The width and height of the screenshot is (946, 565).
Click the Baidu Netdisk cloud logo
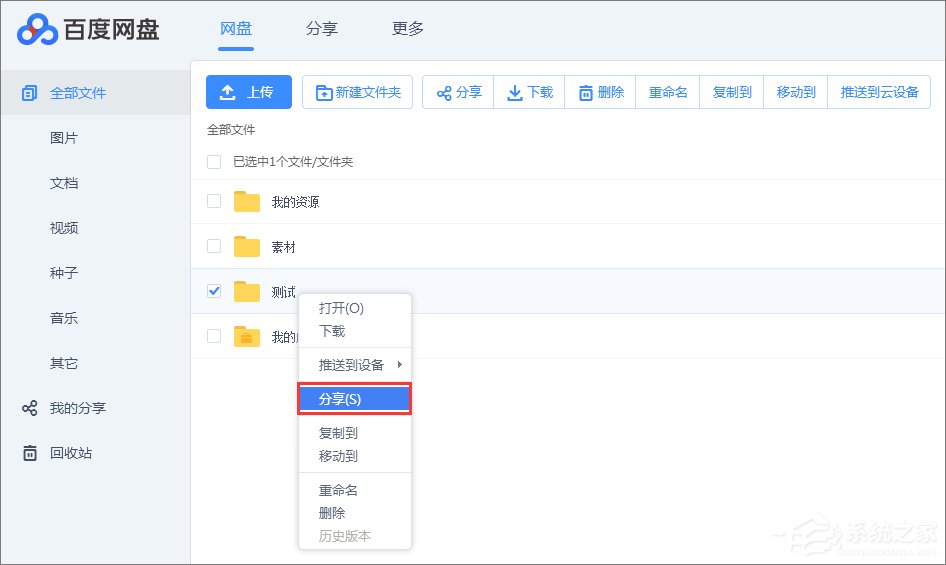coord(38,30)
